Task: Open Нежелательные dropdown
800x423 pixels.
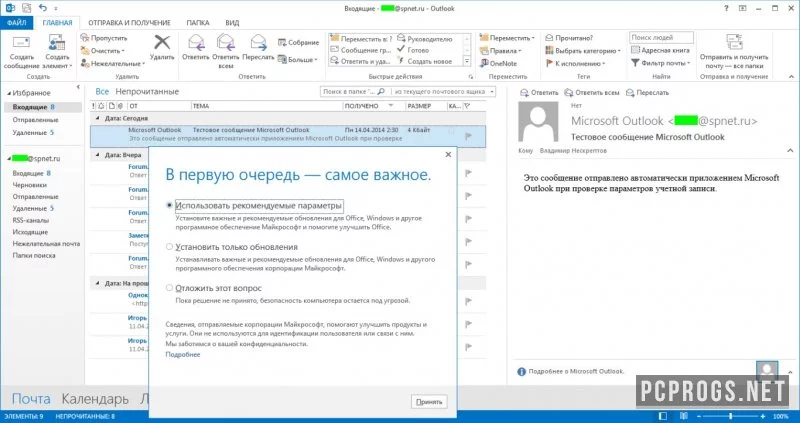Action: tap(113, 63)
